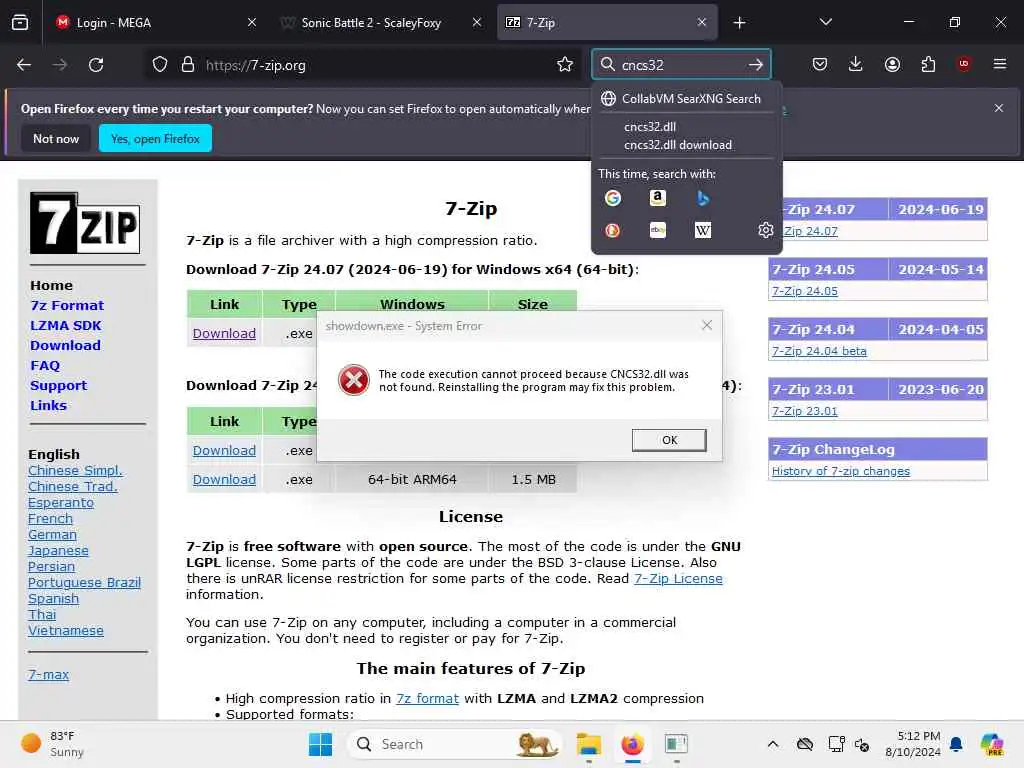The image size is (1024, 768).
Task: Click the Windows taskbar Search box
Action: (x=455, y=744)
